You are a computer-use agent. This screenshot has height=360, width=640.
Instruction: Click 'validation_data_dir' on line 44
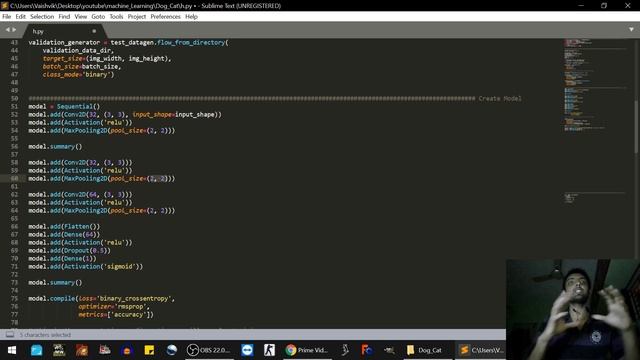[77, 51]
